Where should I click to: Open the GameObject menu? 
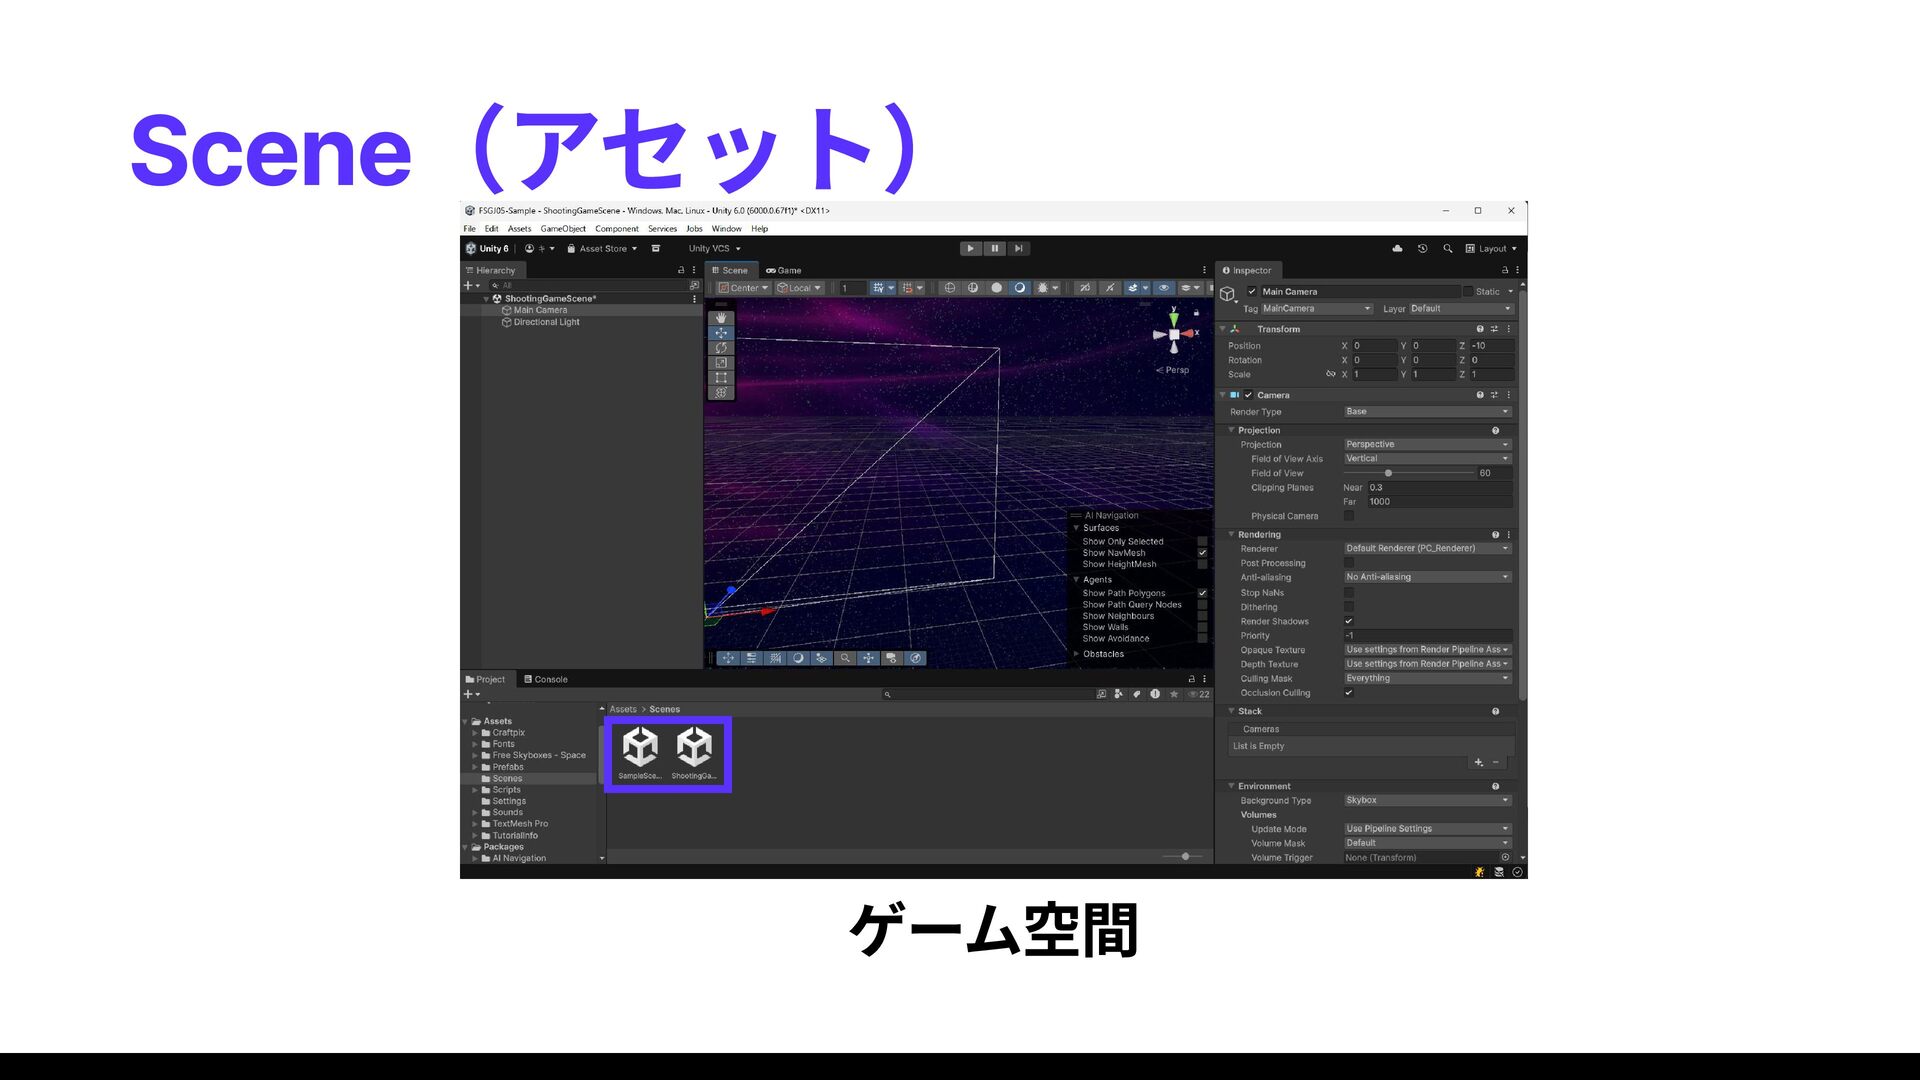pyautogui.click(x=563, y=229)
